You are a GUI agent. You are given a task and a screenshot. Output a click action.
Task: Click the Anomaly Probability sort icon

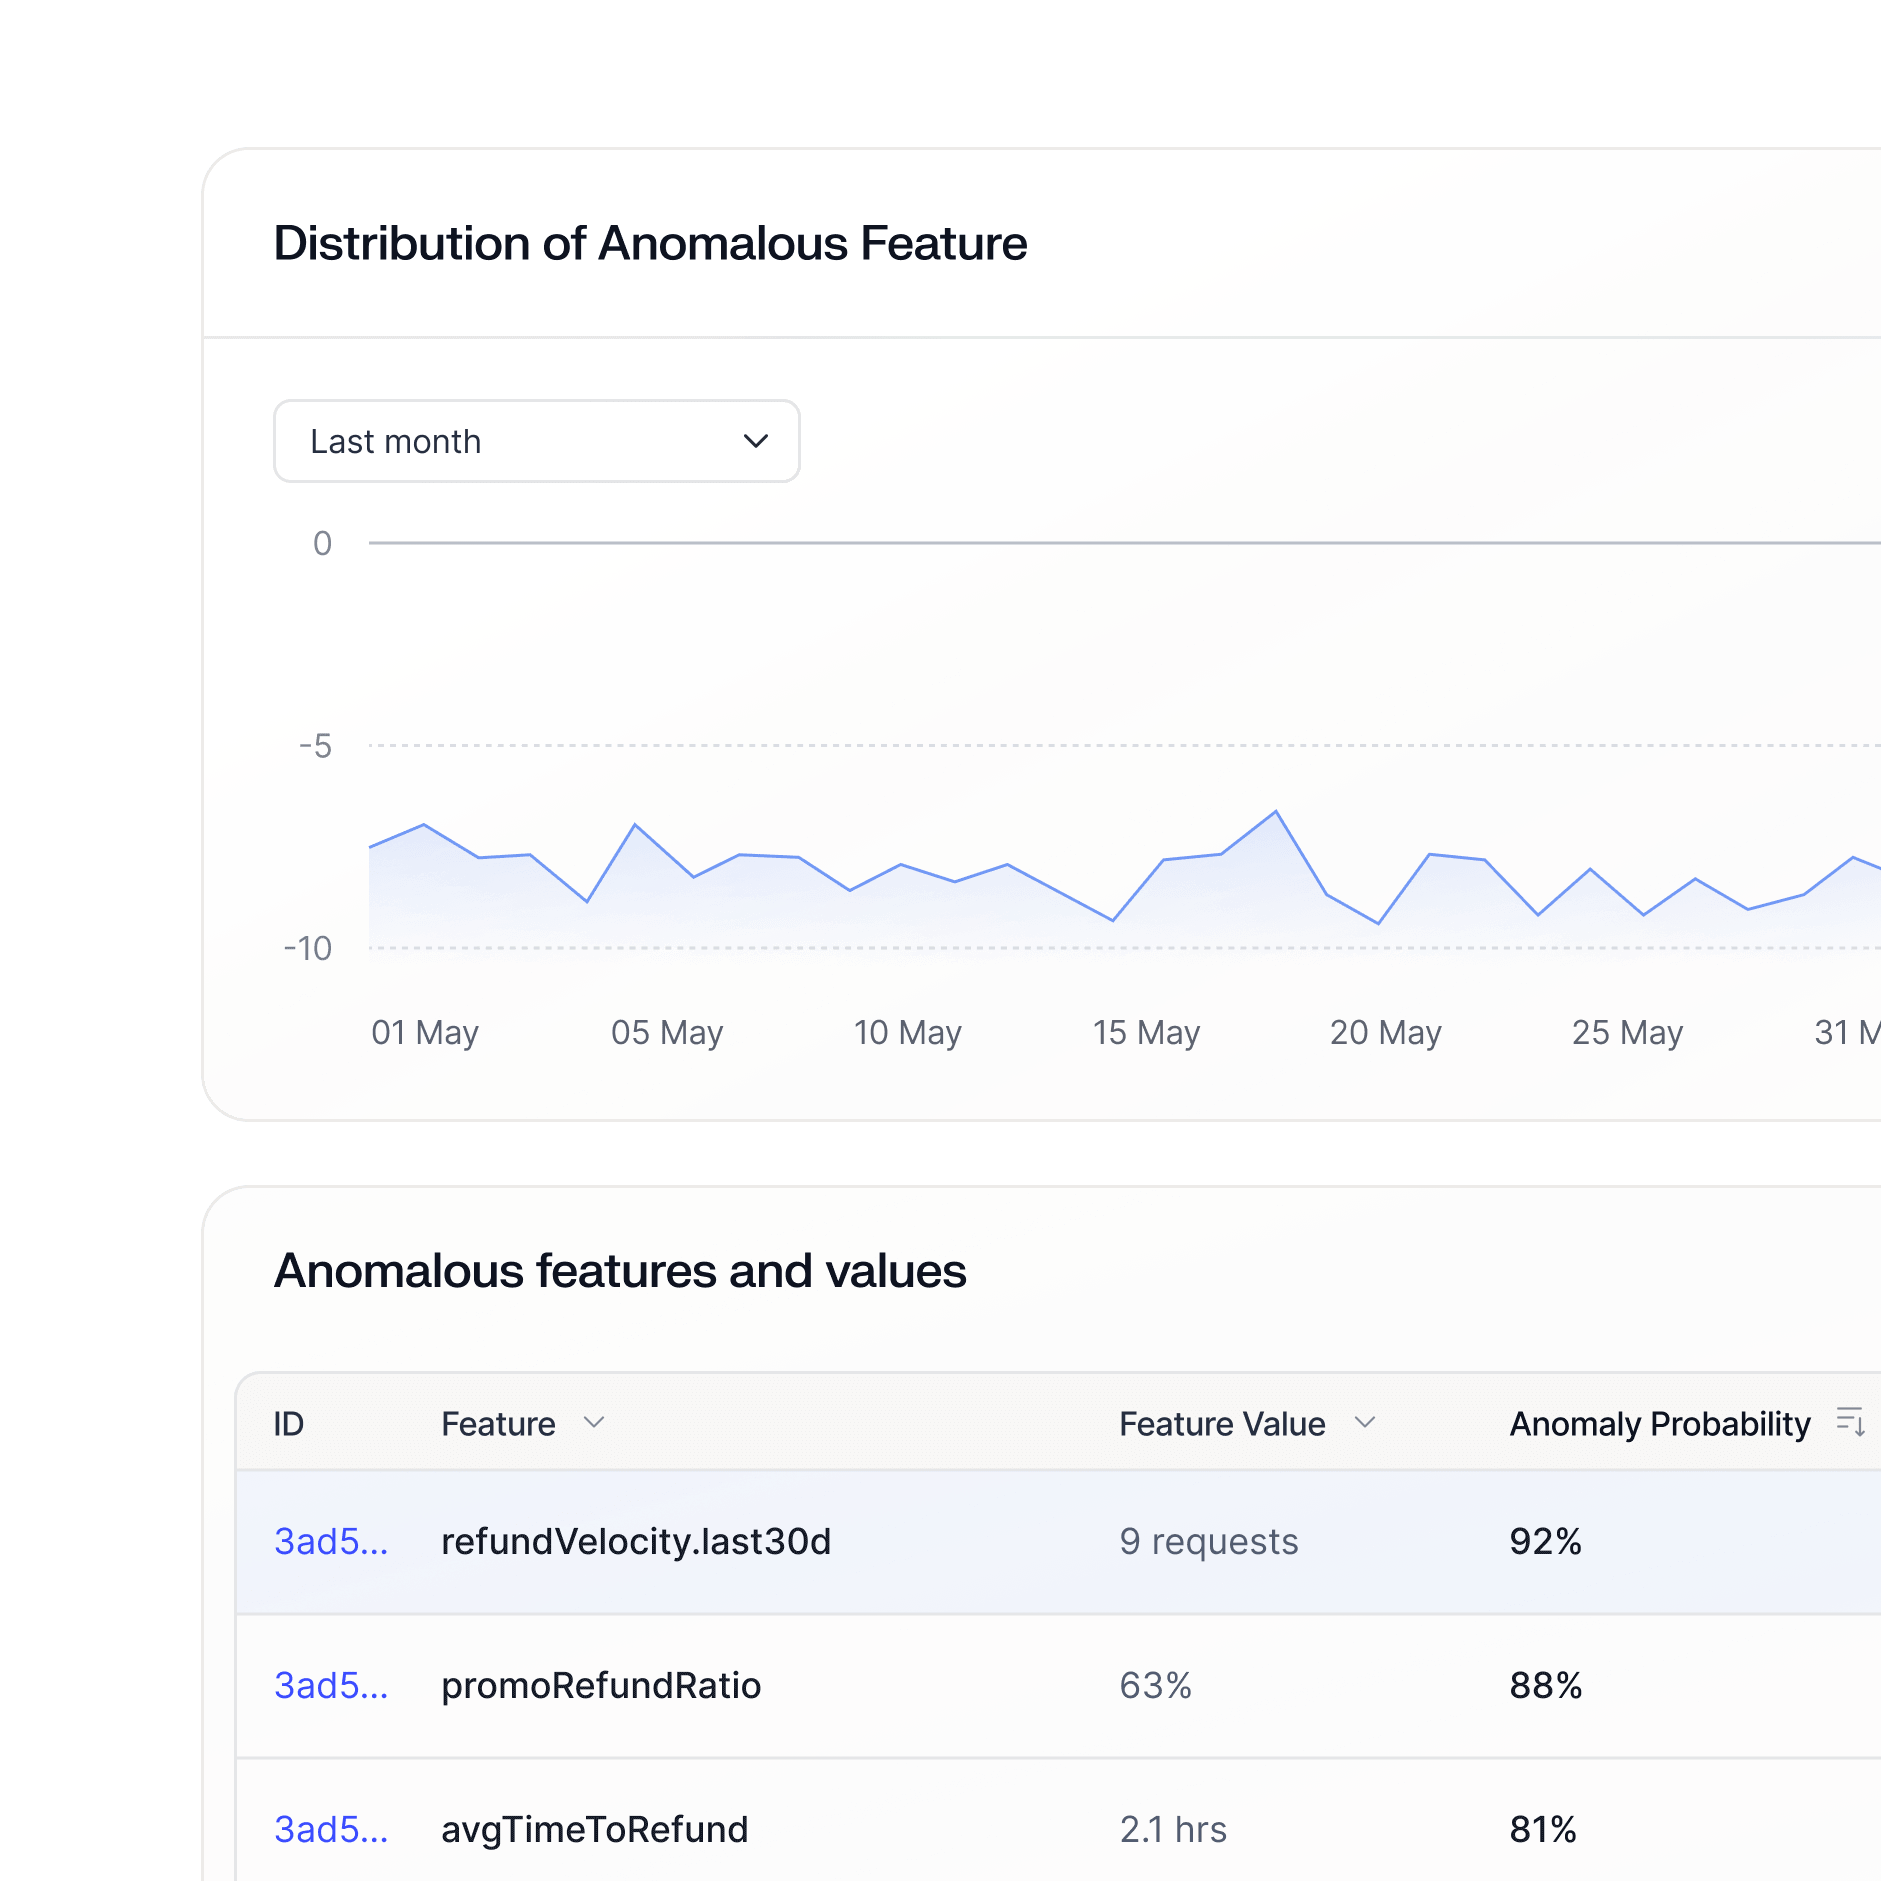[1851, 1422]
